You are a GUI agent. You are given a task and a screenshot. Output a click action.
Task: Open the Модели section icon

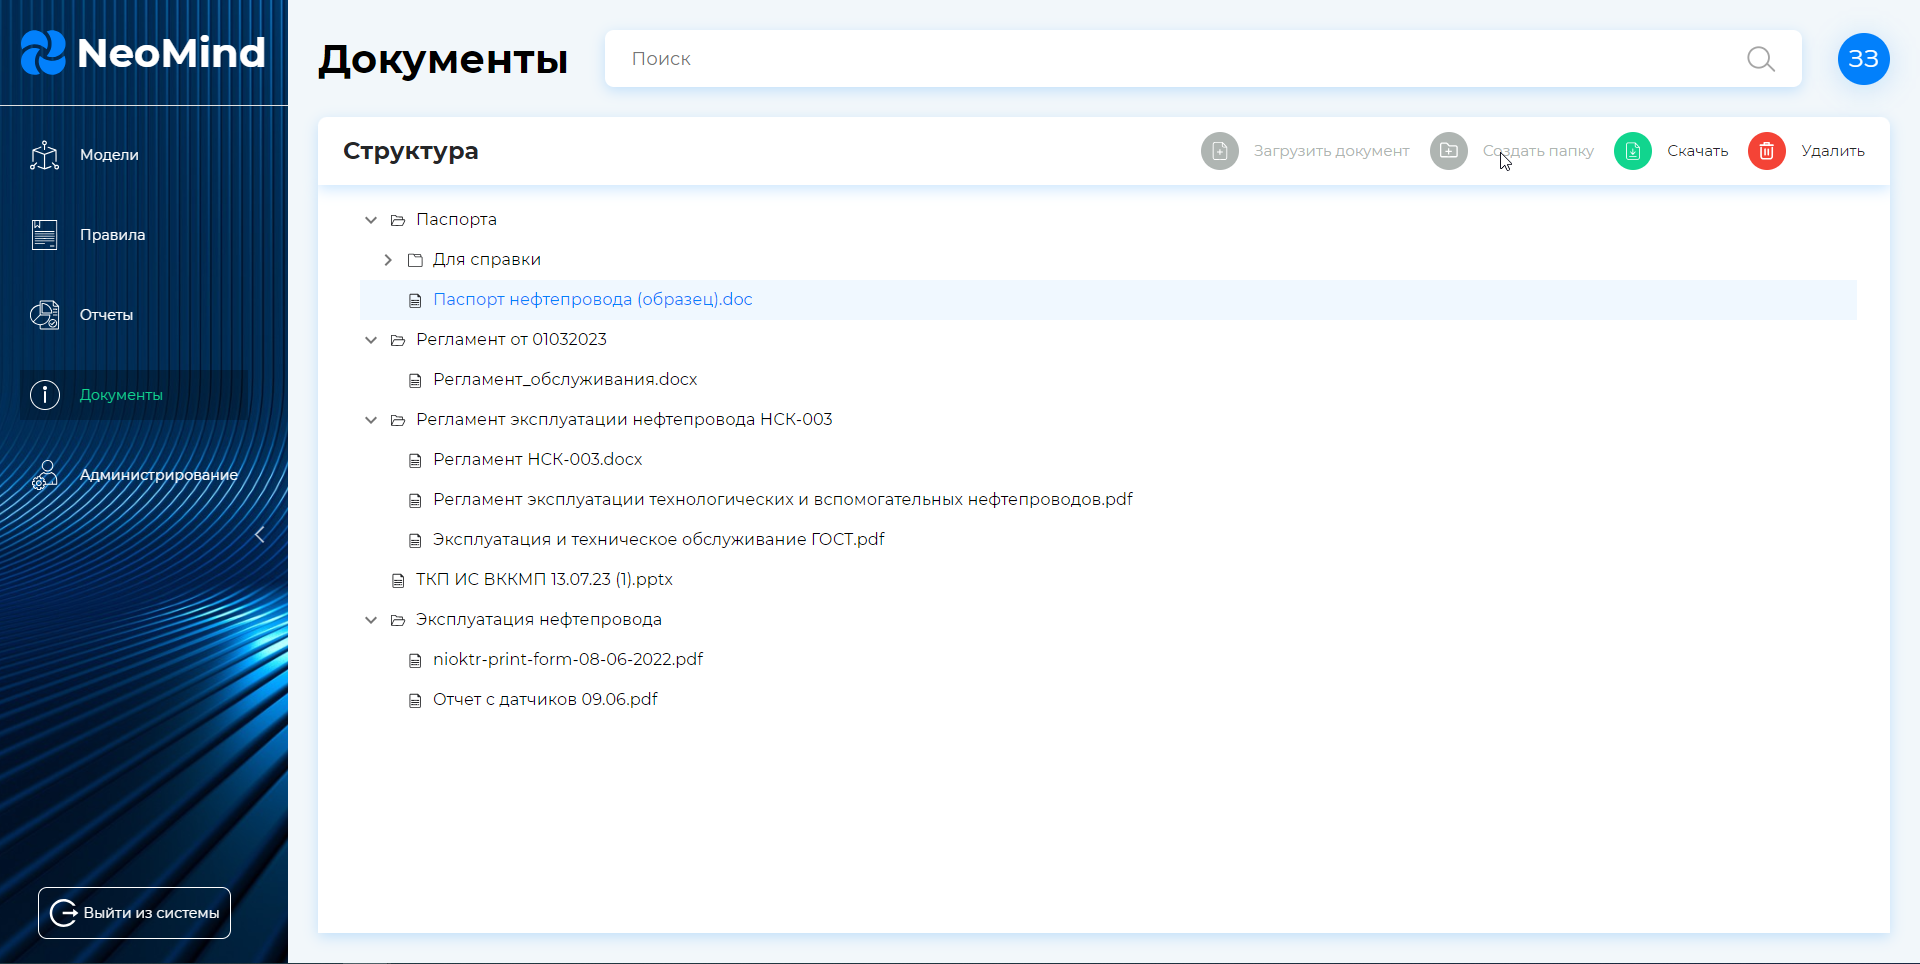click(x=45, y=155)
